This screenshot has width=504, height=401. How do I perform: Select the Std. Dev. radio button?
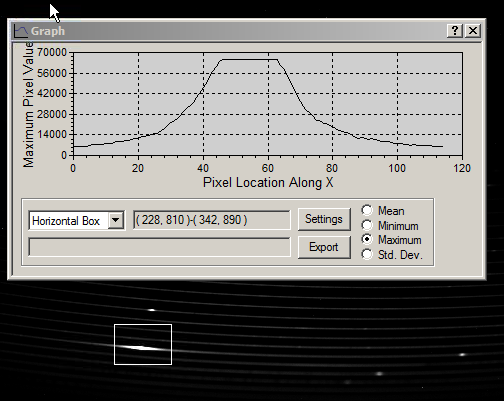367,254
